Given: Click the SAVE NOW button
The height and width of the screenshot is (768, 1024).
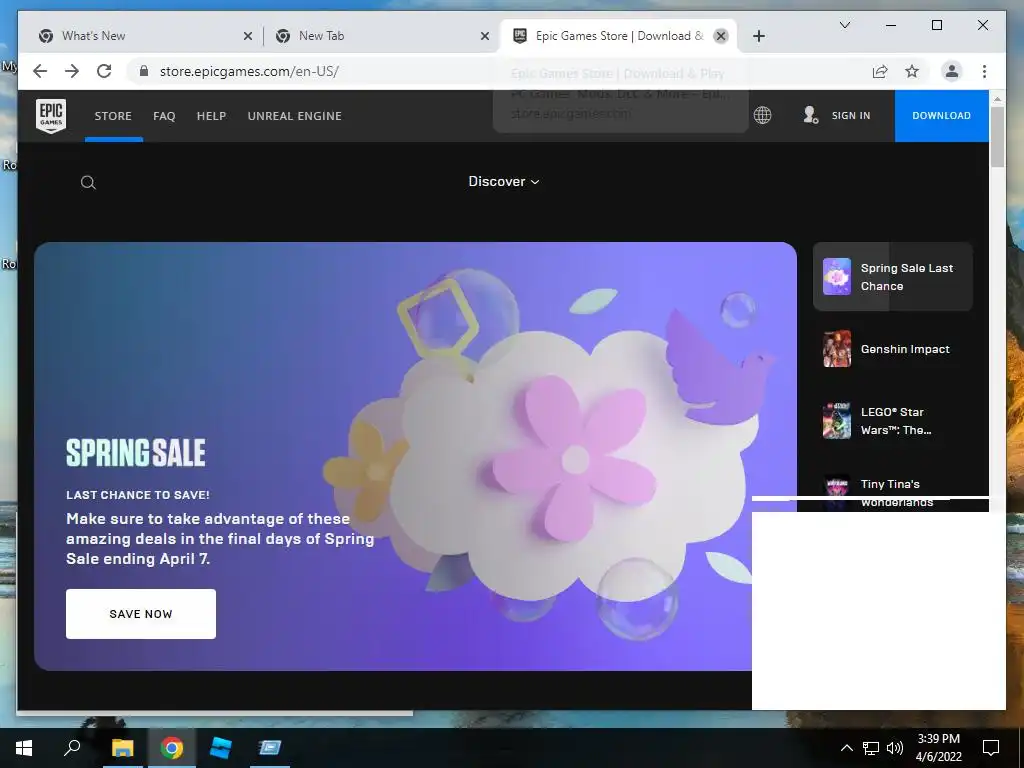Looking at the screenshot, I should [x=140, y=614].
